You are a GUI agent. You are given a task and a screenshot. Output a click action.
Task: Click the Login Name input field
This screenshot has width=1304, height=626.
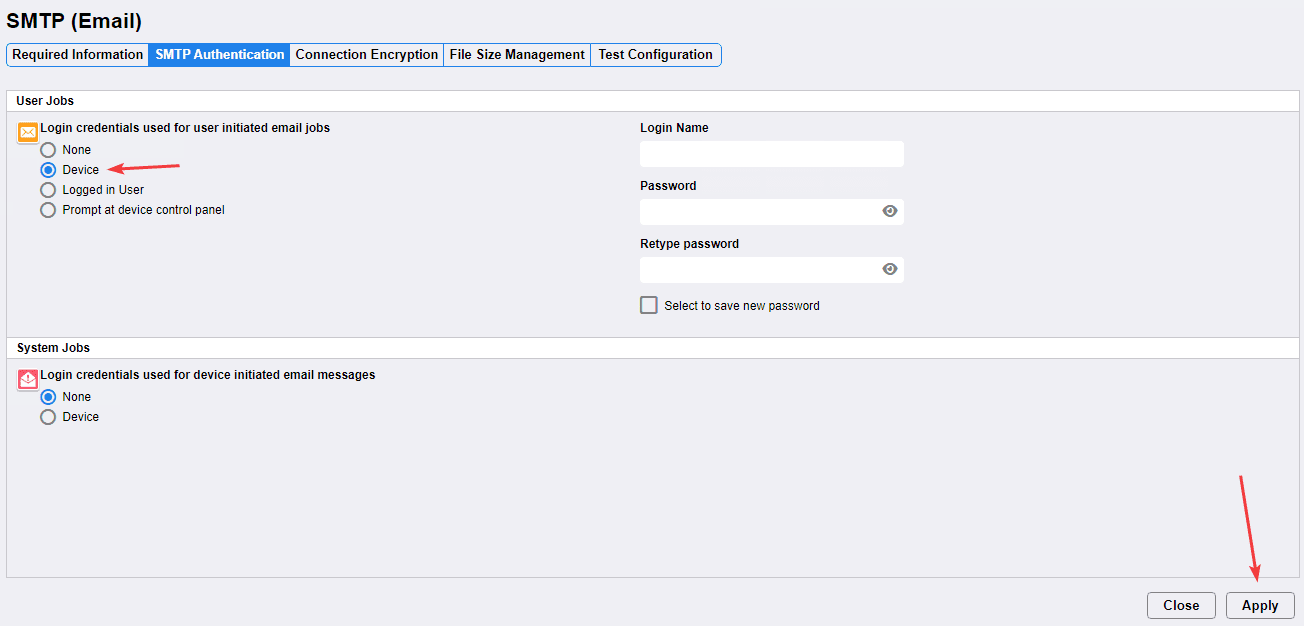click(x=771, y=154)
